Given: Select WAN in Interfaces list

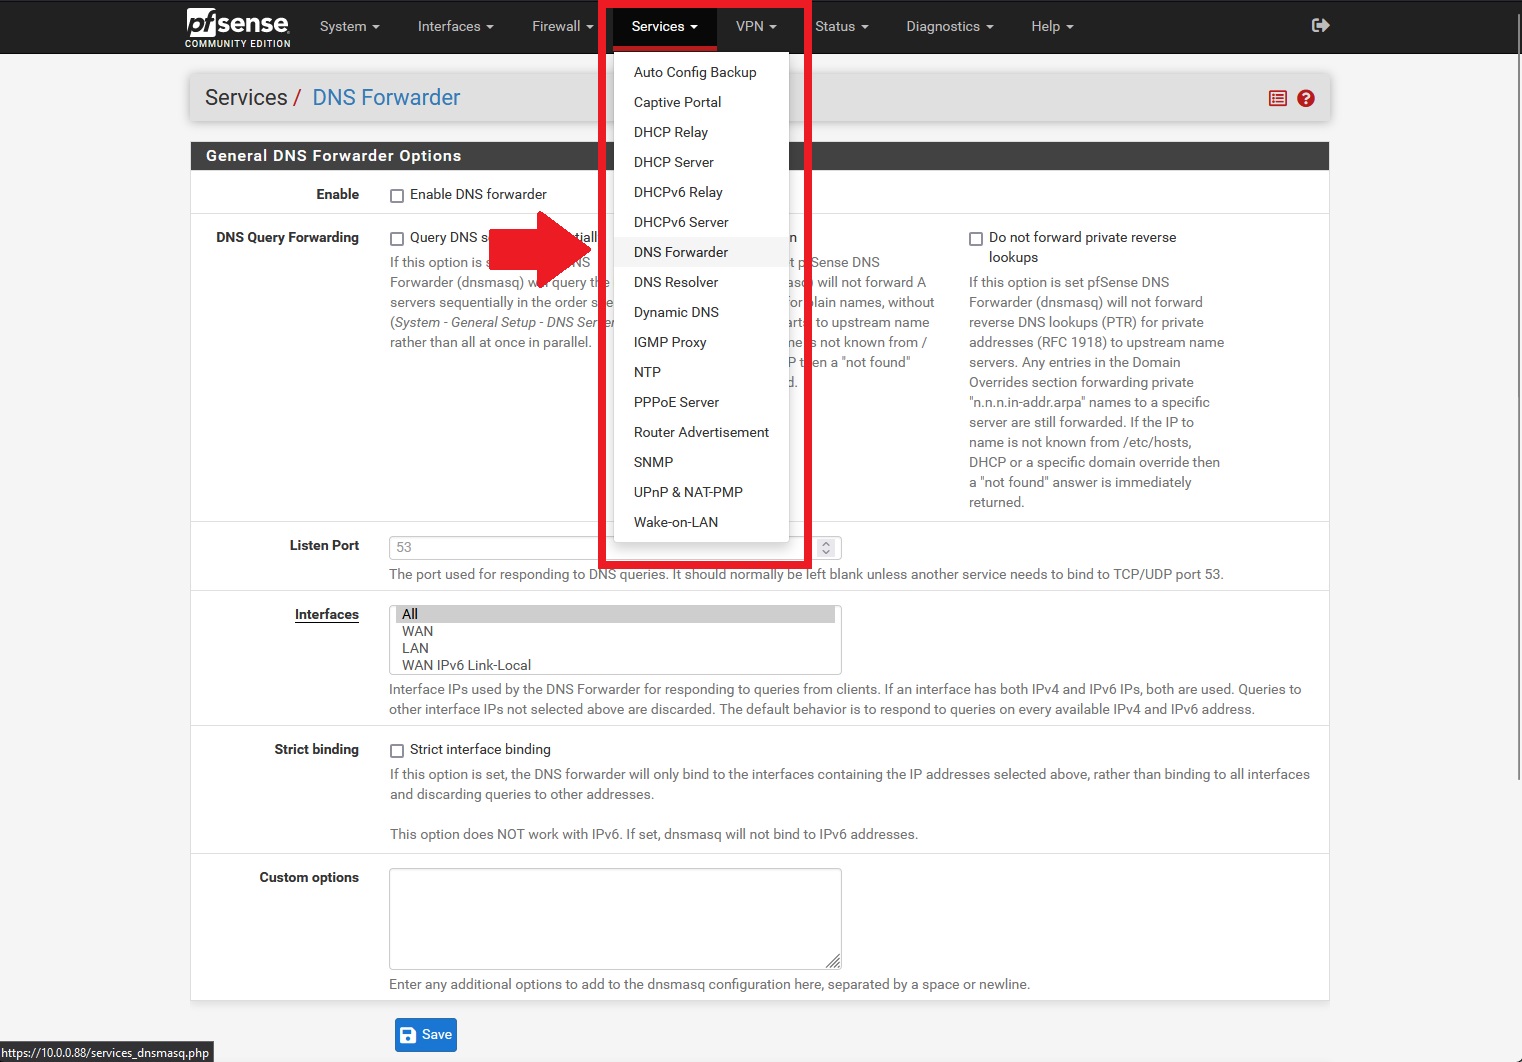Looking at the screenshot, I should click(x=615, y=631).
